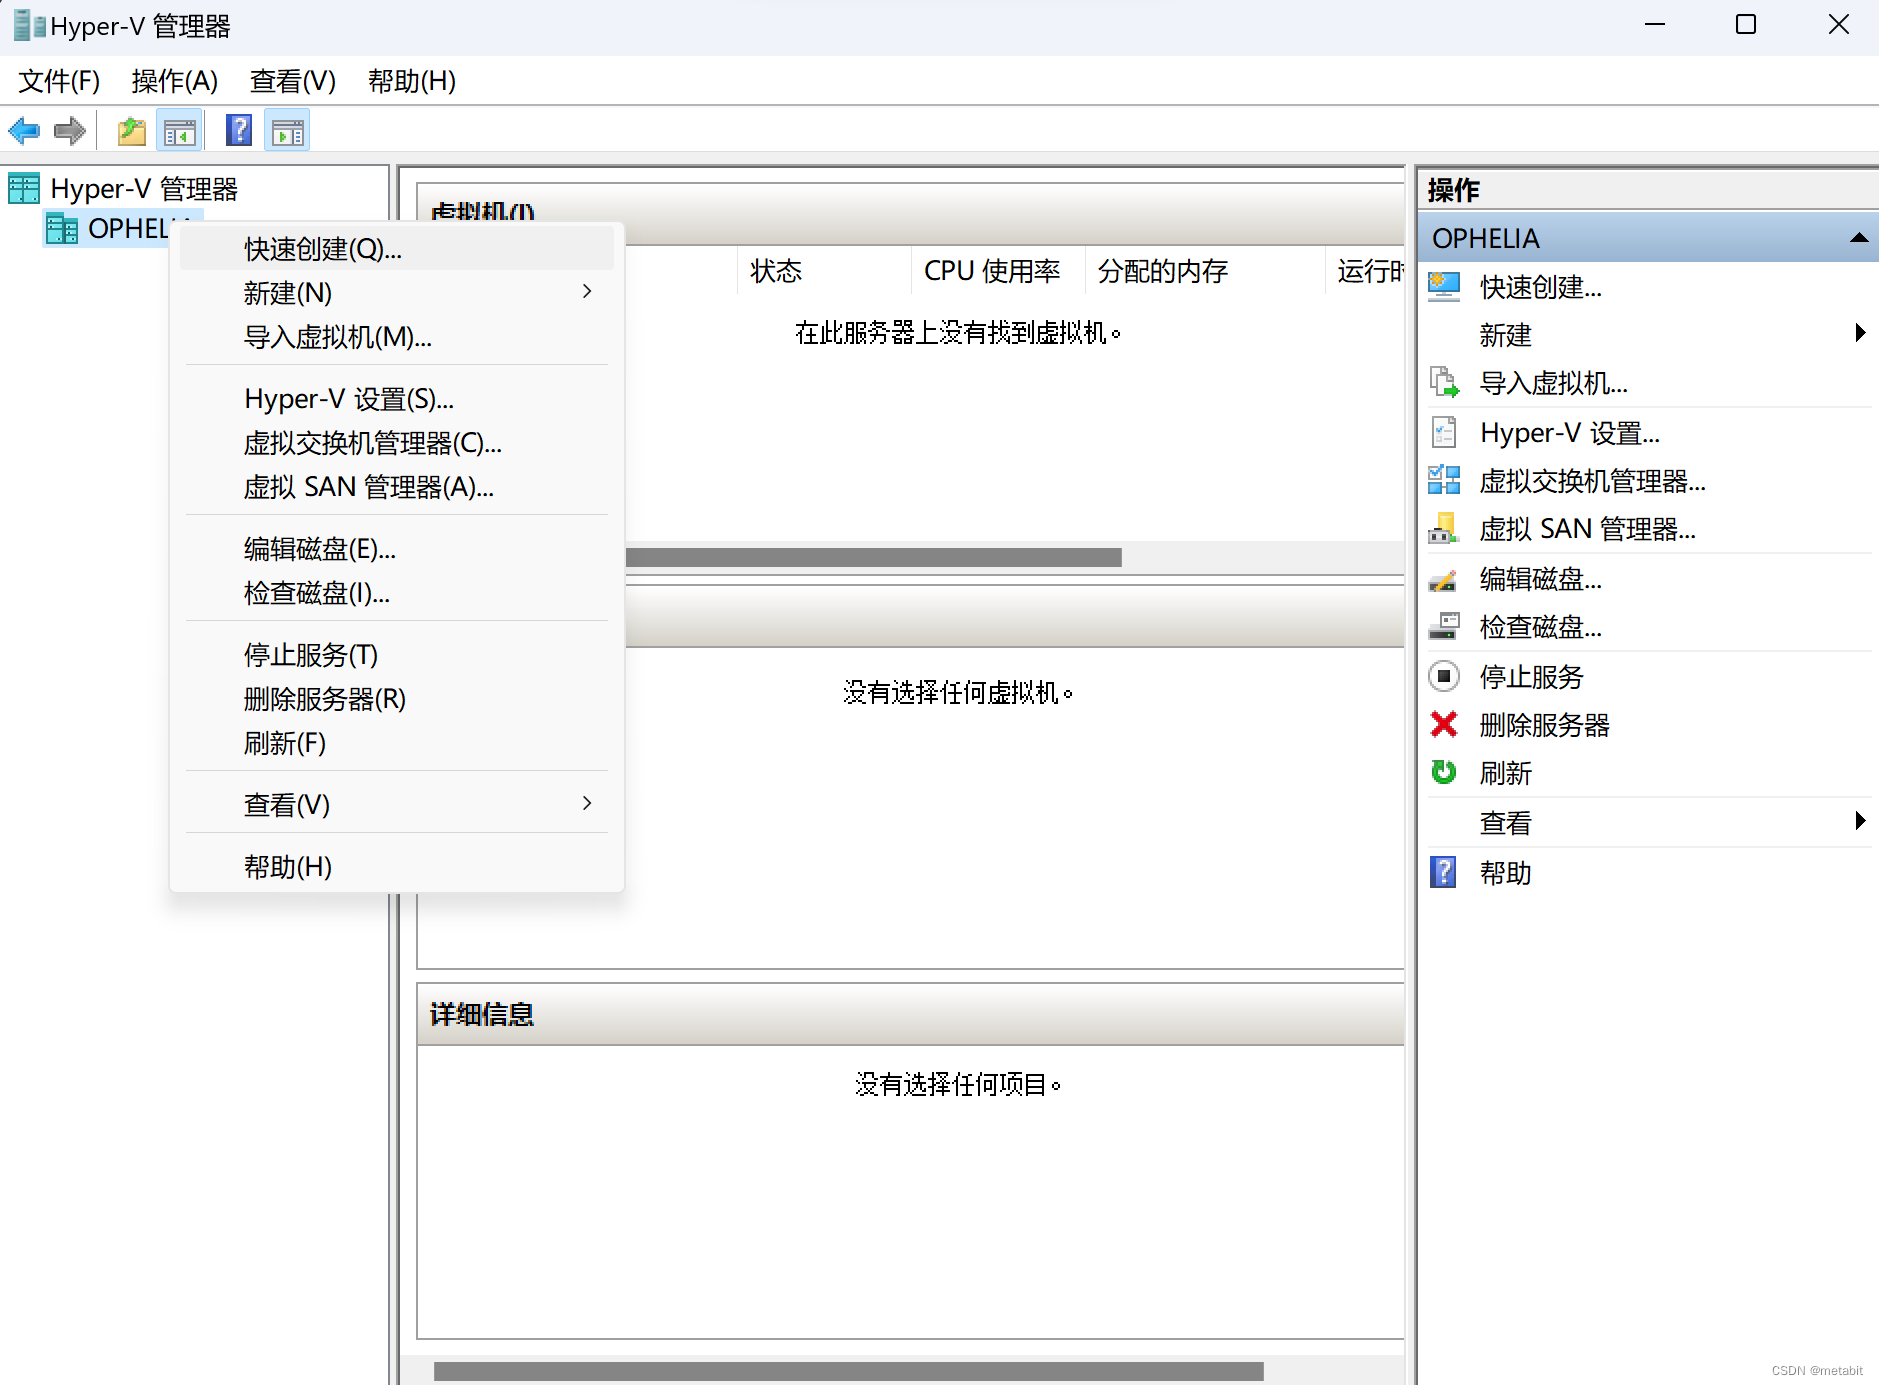Choose Hyper-V 设置(S)... from context menu
The image size is (1879, 1385).
pyautogui.click(x=397, y=399)
